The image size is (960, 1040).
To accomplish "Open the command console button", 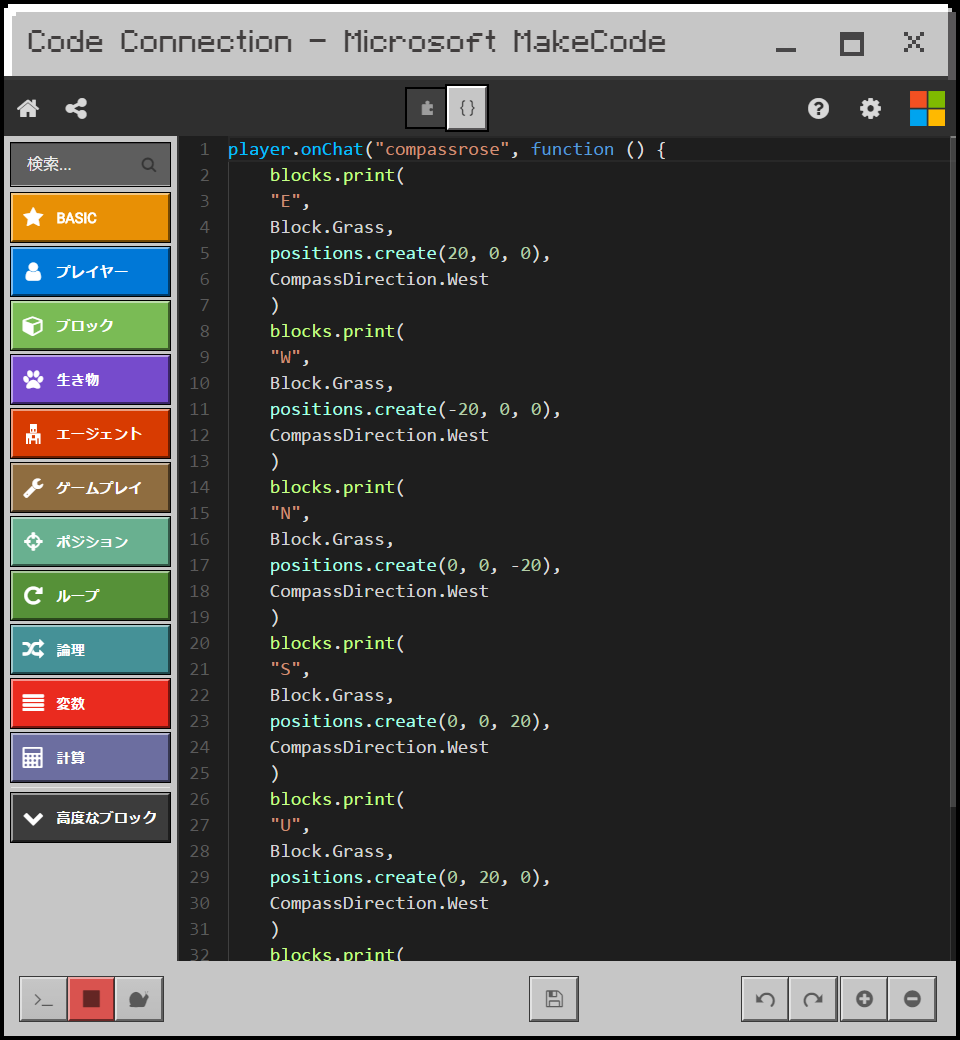I will 43,999.
